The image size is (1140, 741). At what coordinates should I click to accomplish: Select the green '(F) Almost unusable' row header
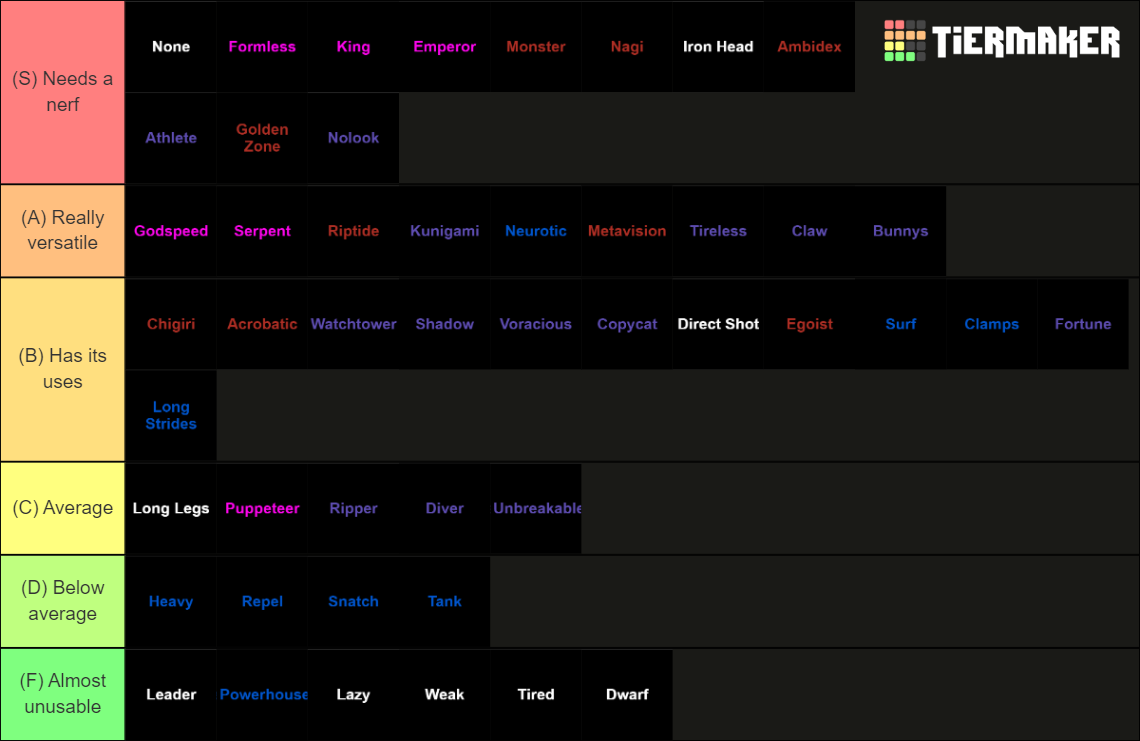coord(62,694)
